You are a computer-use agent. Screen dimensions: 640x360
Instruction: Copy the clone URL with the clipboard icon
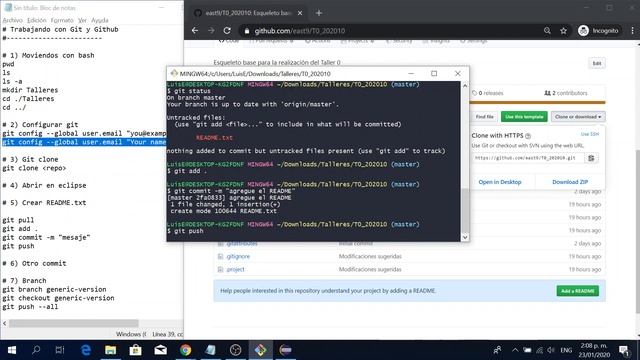591,158
